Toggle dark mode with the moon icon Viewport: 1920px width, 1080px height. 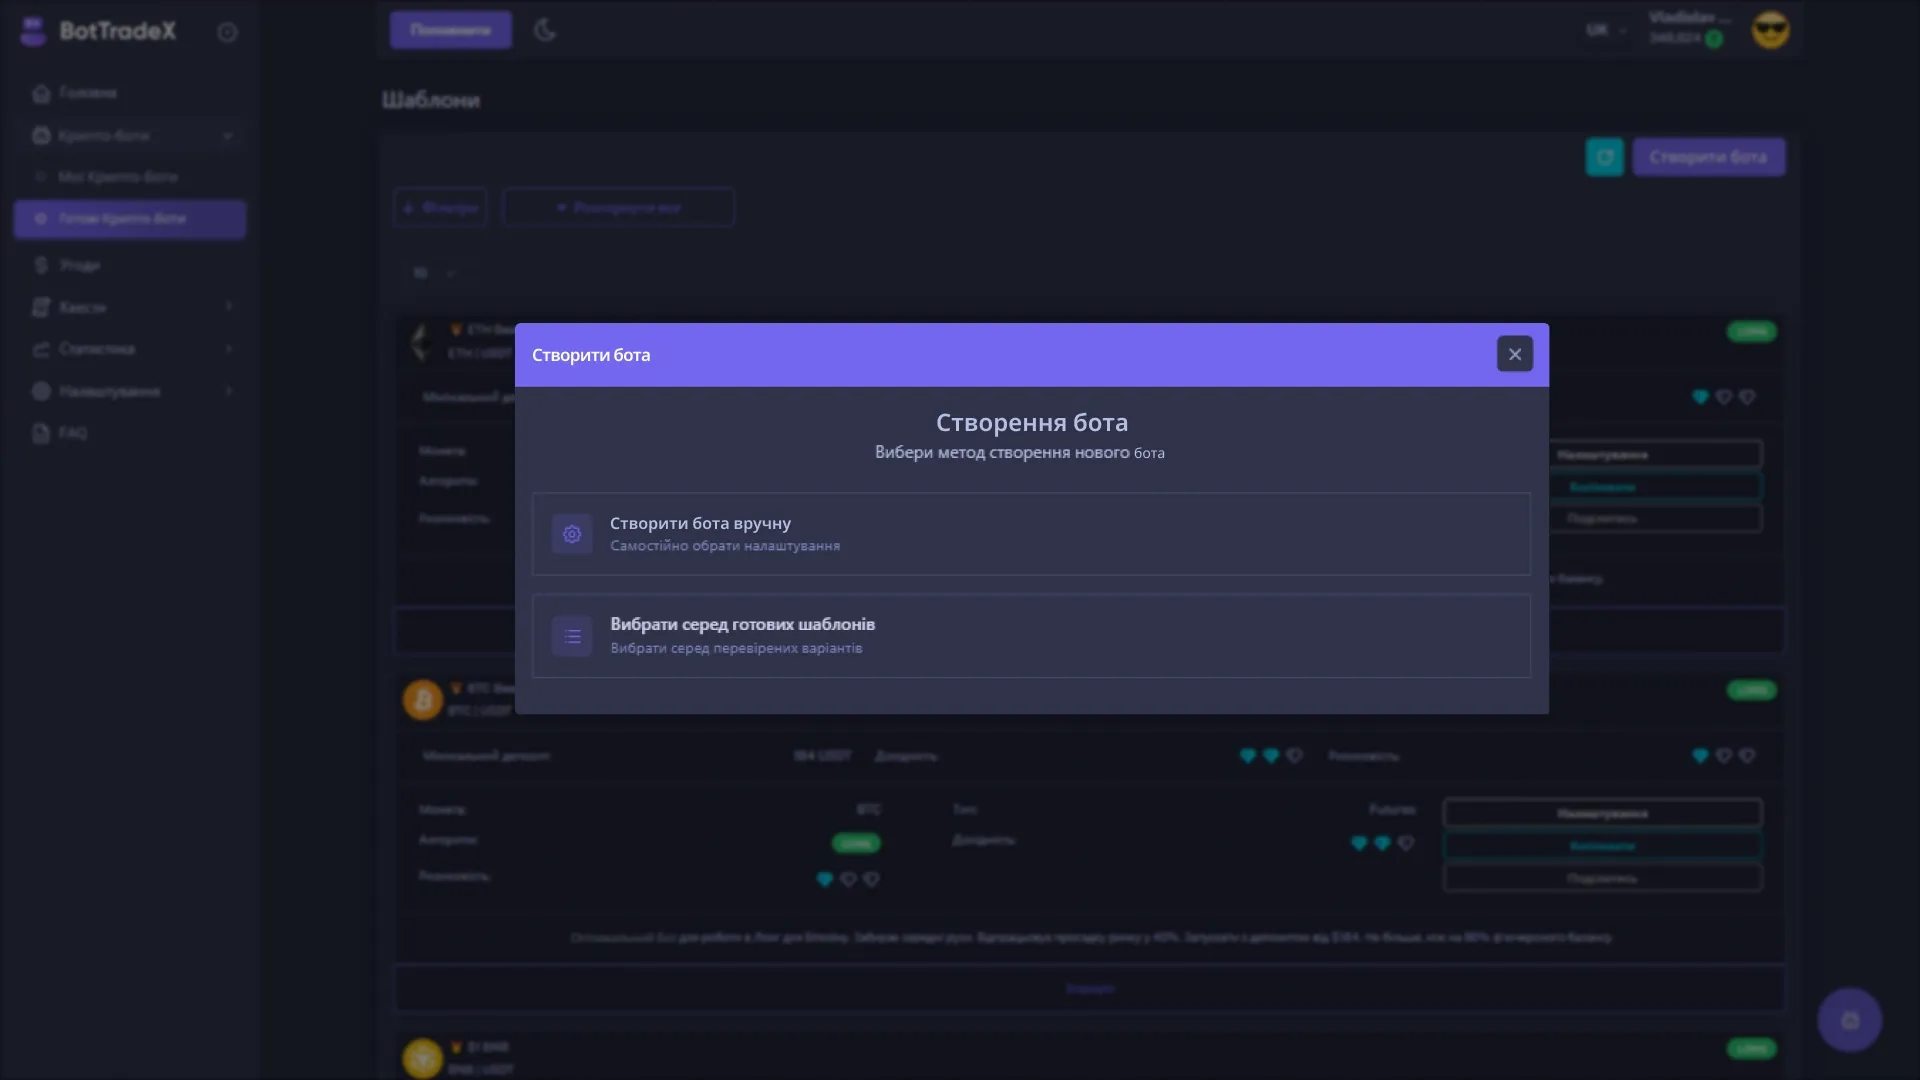pos(545,30)
